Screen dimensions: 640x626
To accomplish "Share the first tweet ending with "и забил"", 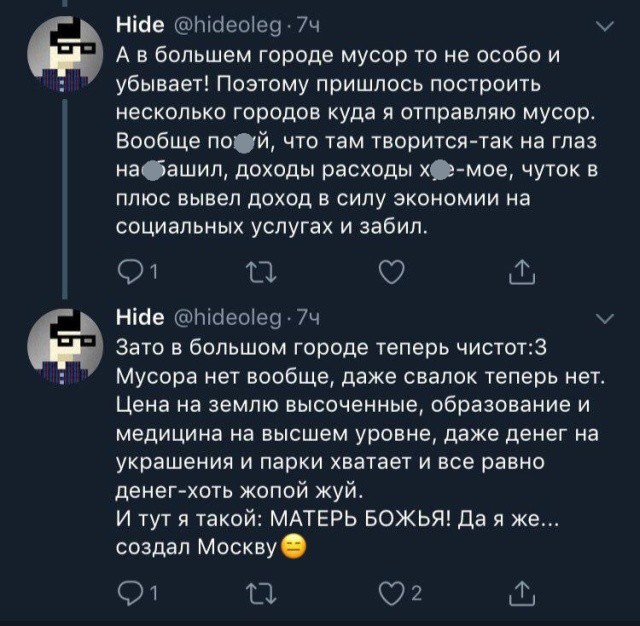I will point(524,269).
